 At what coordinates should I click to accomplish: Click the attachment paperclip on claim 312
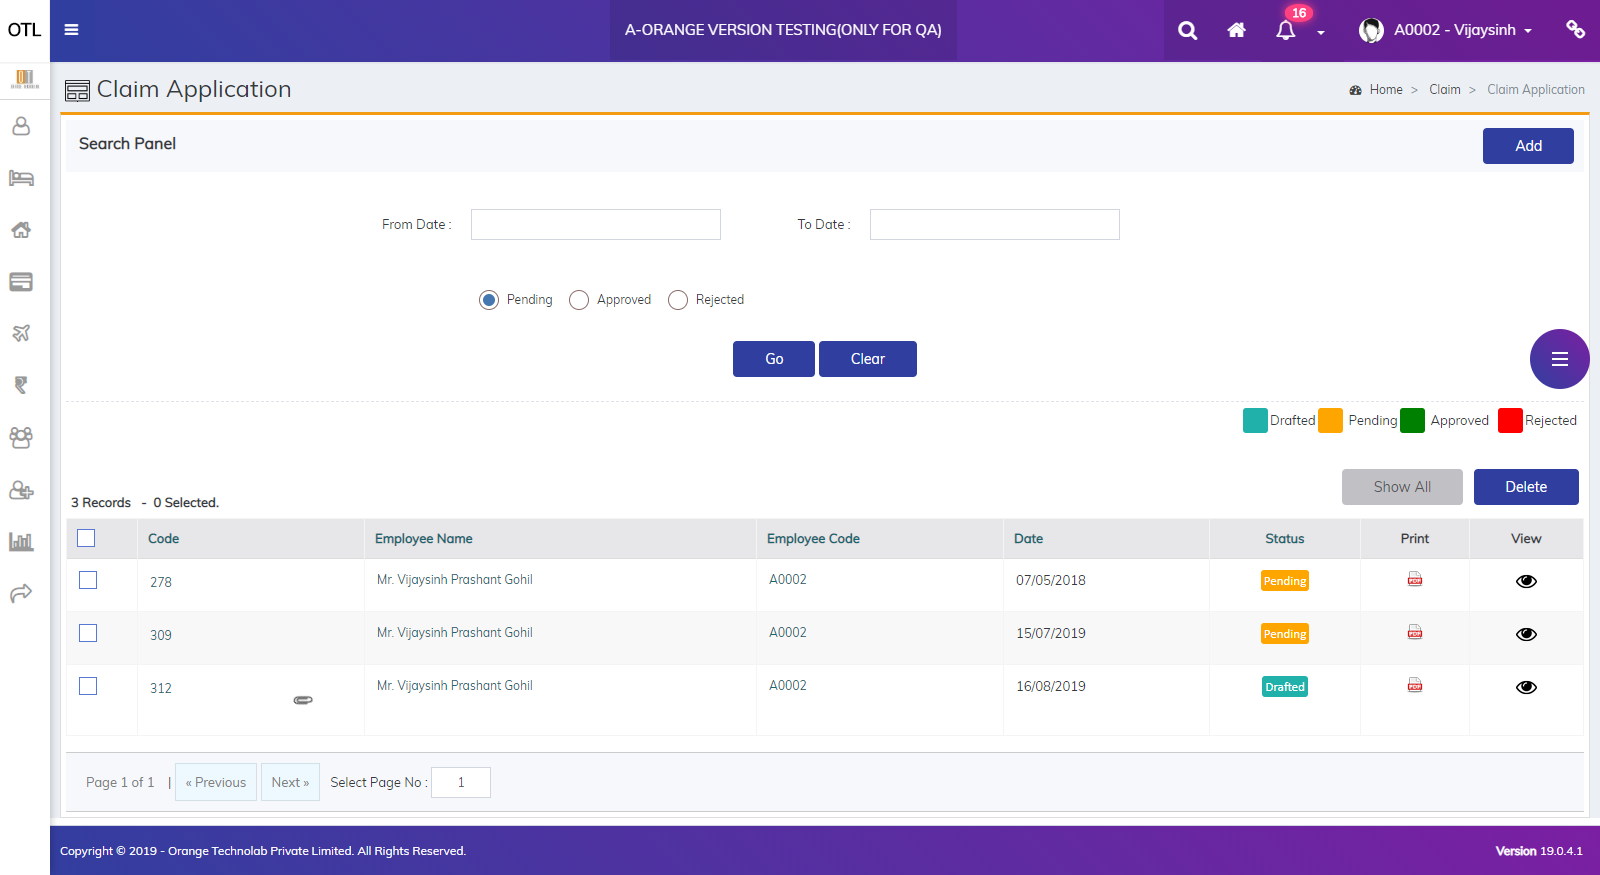(303, 700)
